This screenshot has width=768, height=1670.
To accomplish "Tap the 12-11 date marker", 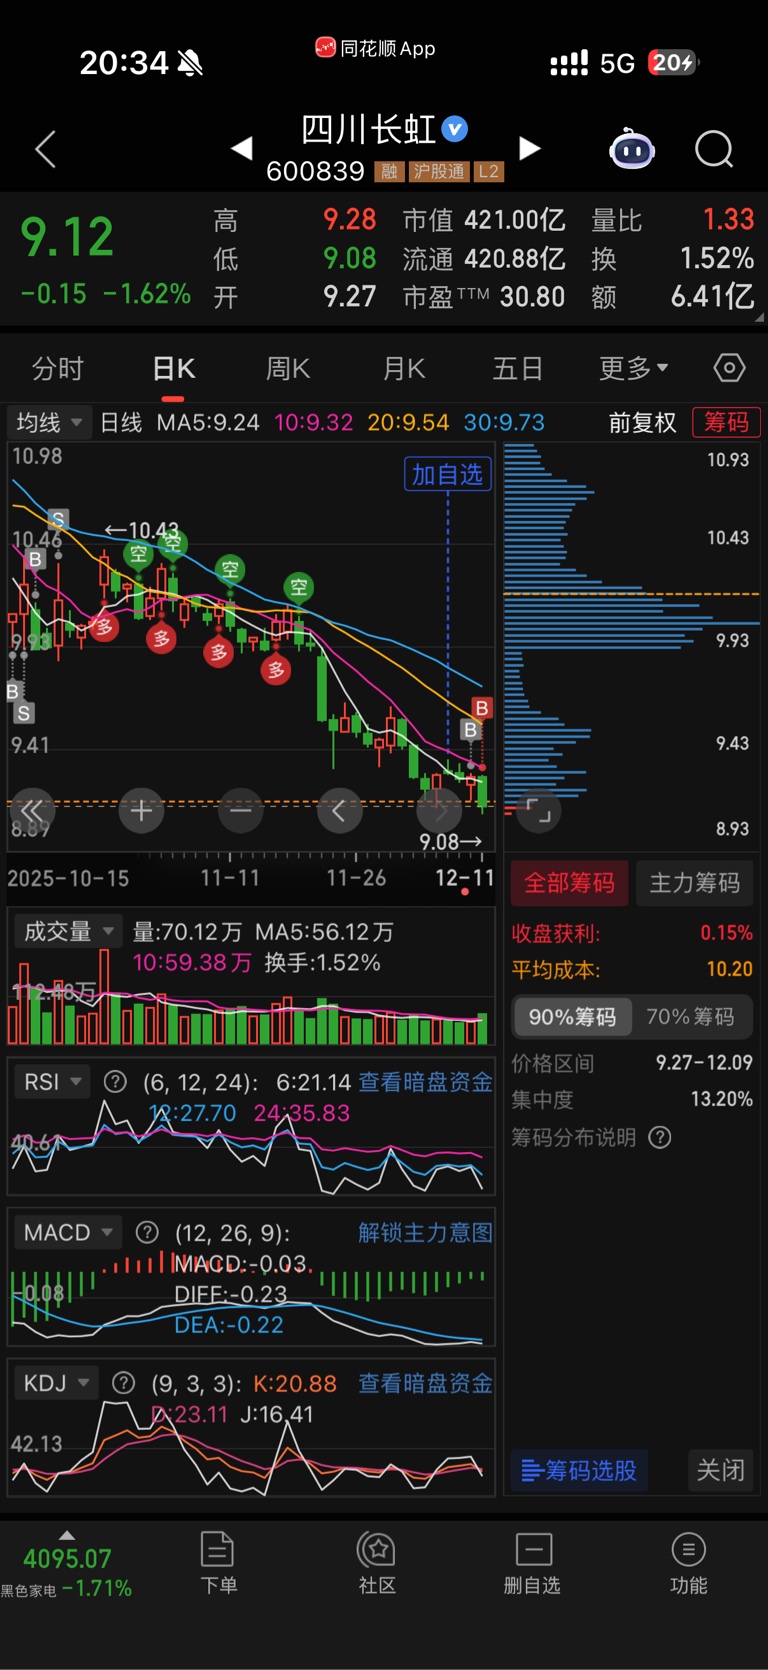I will 464,878.
